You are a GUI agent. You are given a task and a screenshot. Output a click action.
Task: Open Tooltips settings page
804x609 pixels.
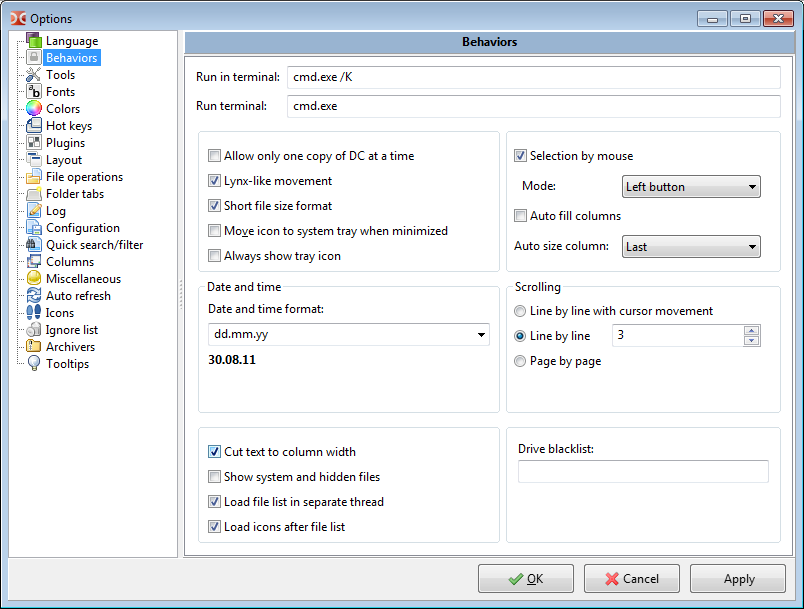pos(67,363)
